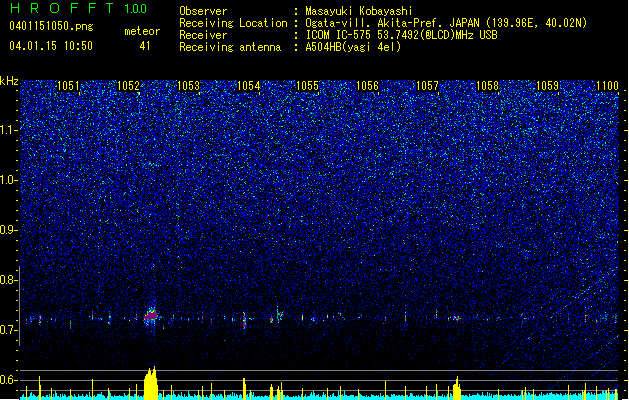
Task: Click the 'meteor' label
Action: click(x=142, y=31)
